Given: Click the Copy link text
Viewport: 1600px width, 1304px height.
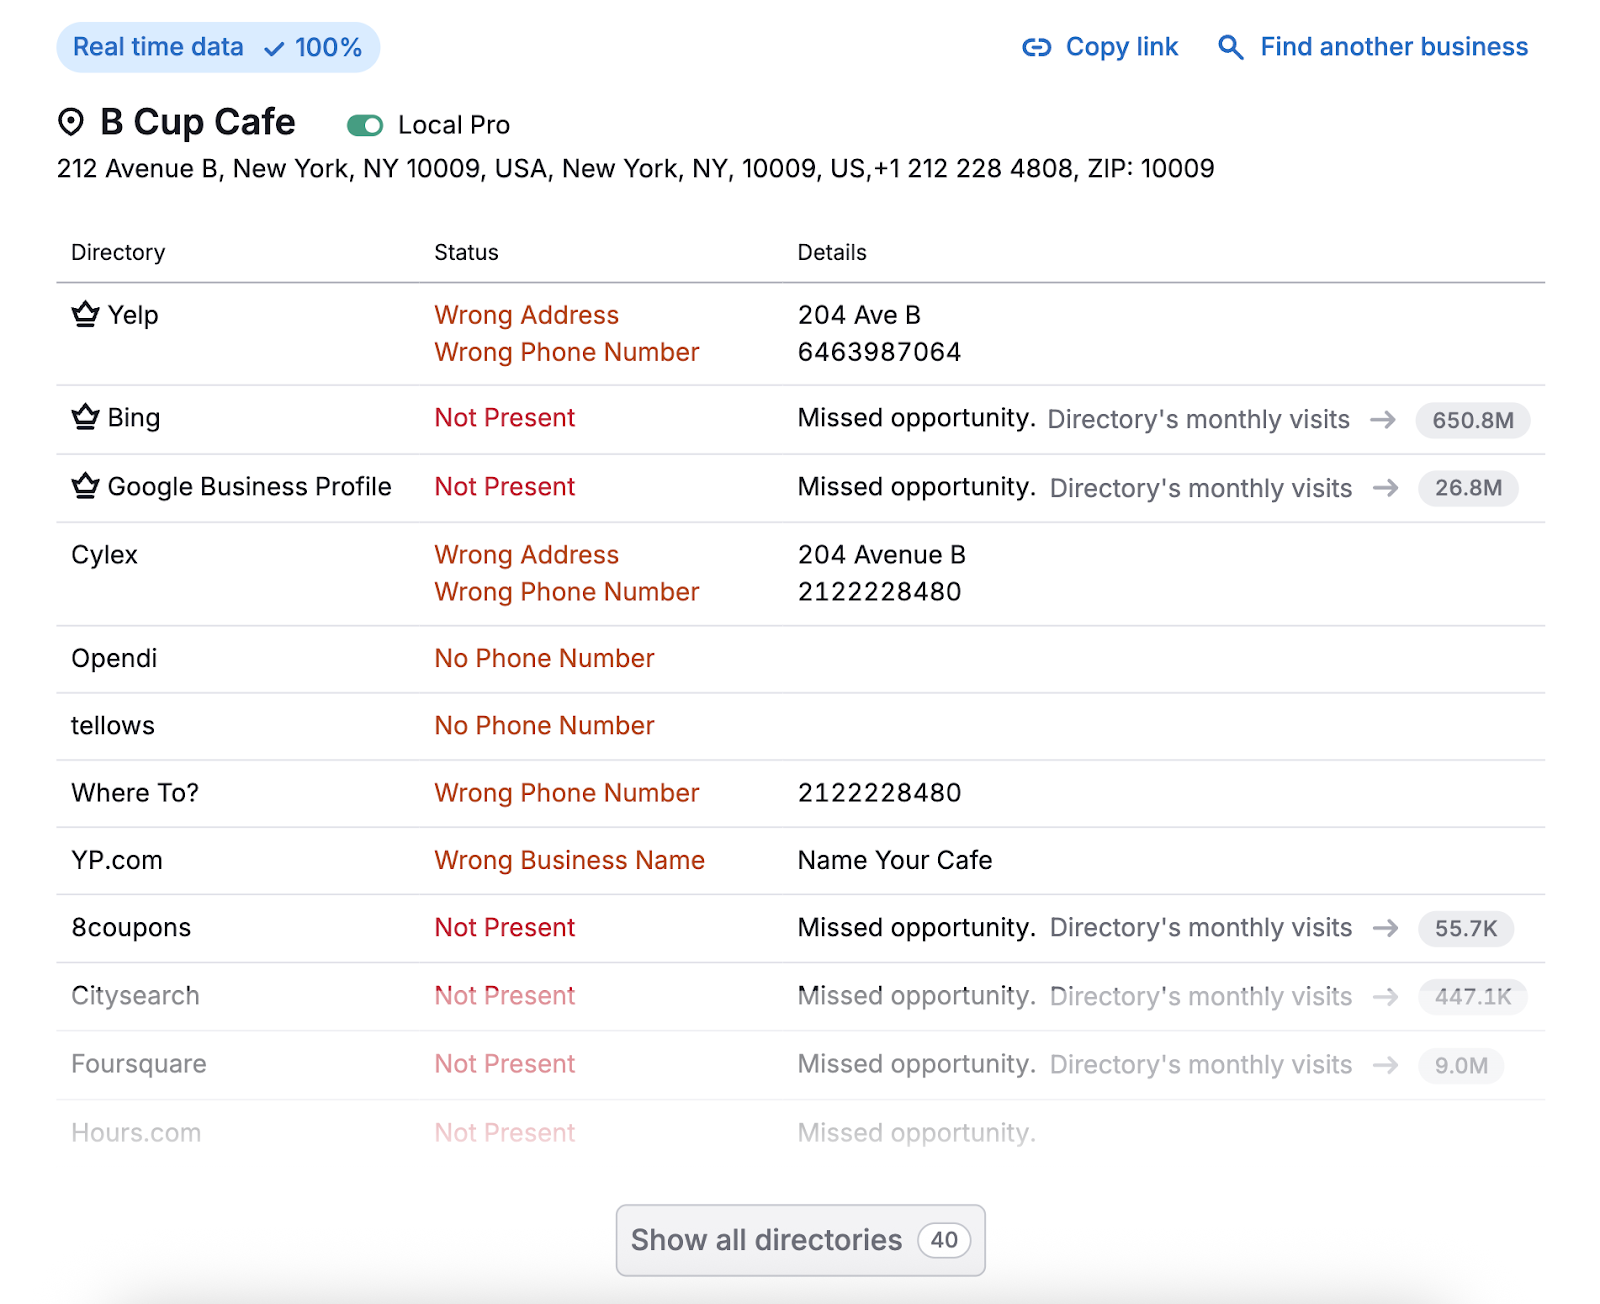Looking at the screenshot, I should point(1121,47).
